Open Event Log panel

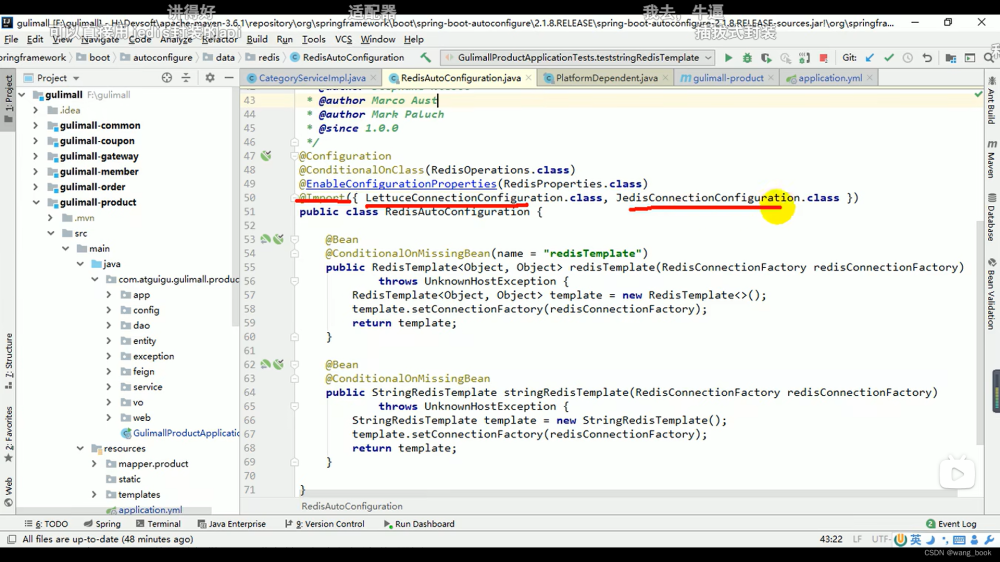point(951,524)
